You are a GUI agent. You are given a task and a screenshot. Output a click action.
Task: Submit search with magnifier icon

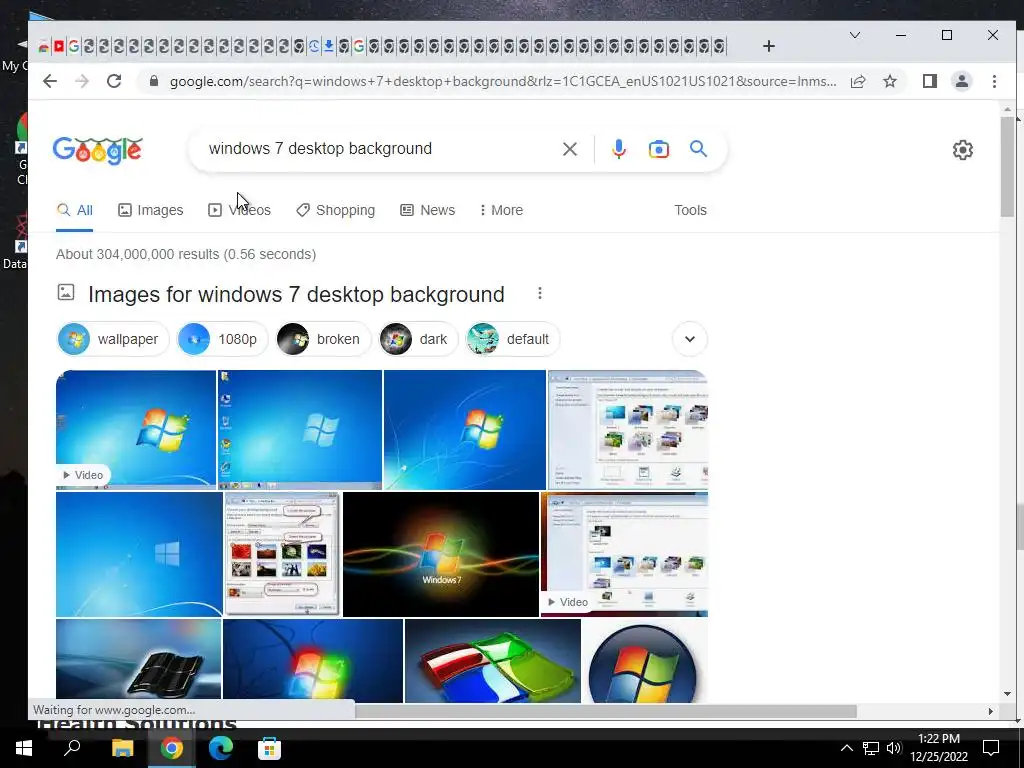pyautogui.click(x=698, y=149)
